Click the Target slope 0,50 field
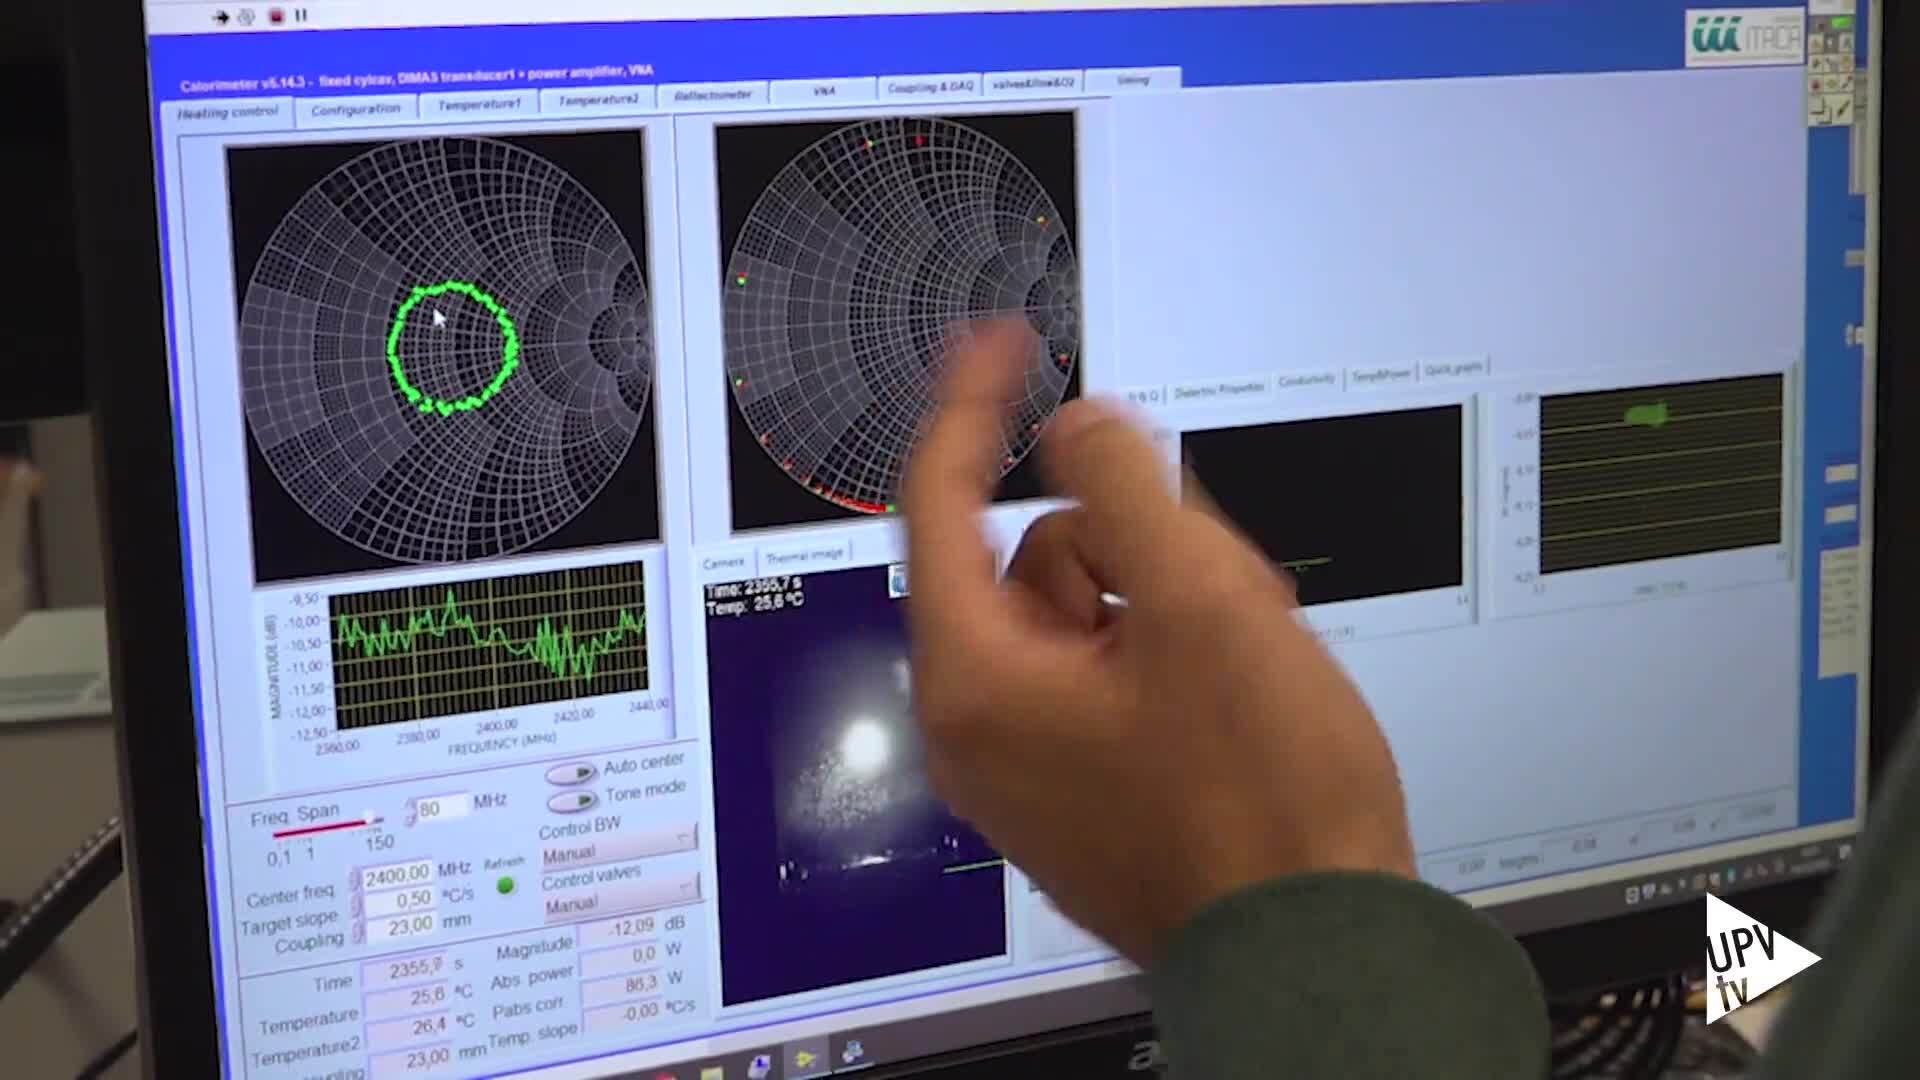Screen dimensions: 1920x1080 click(398, 900)
